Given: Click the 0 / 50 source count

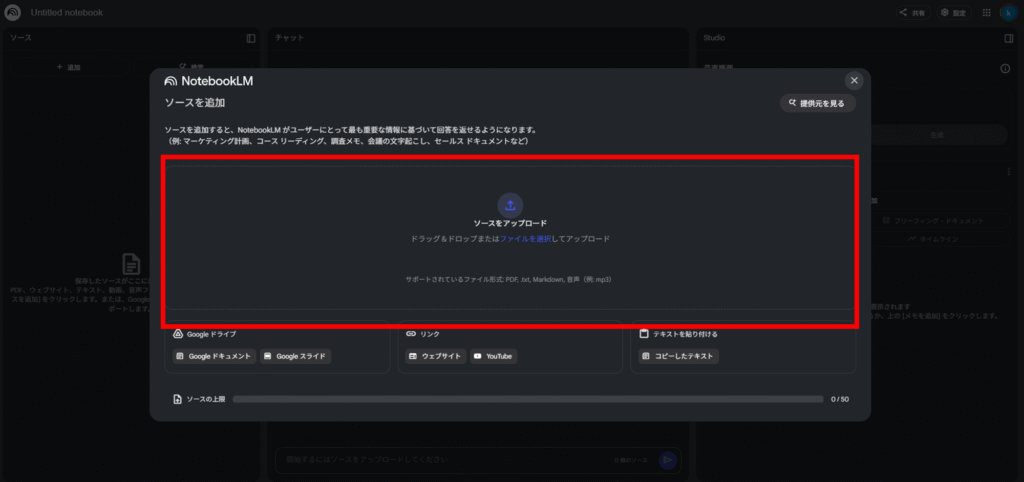Looking at the screenshot, I should (x=840, y=399).
